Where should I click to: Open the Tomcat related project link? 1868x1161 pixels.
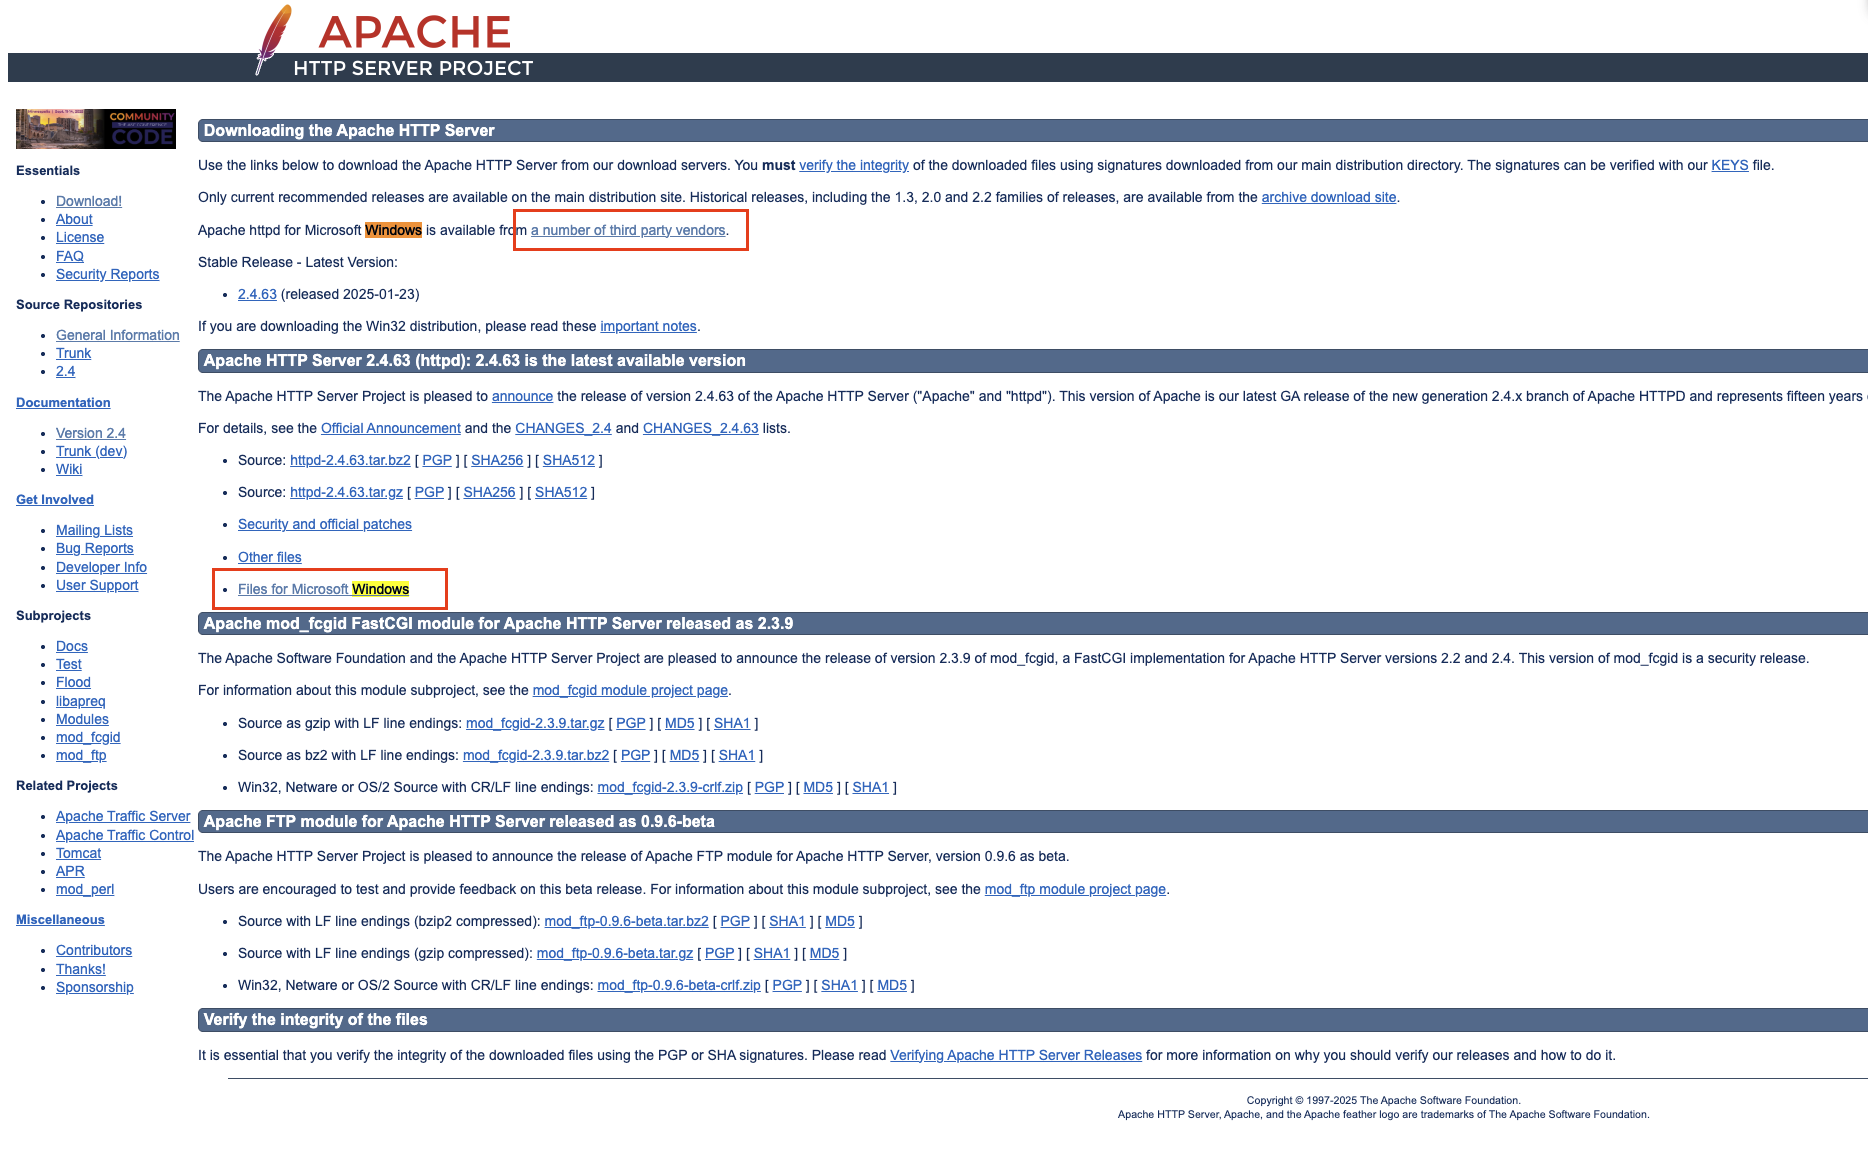pos(78,853)
